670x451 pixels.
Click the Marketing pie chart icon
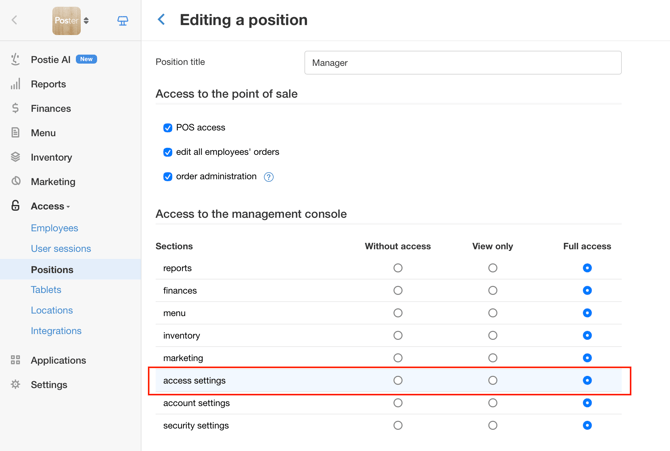pyautogui.click(x=15, y=181)
